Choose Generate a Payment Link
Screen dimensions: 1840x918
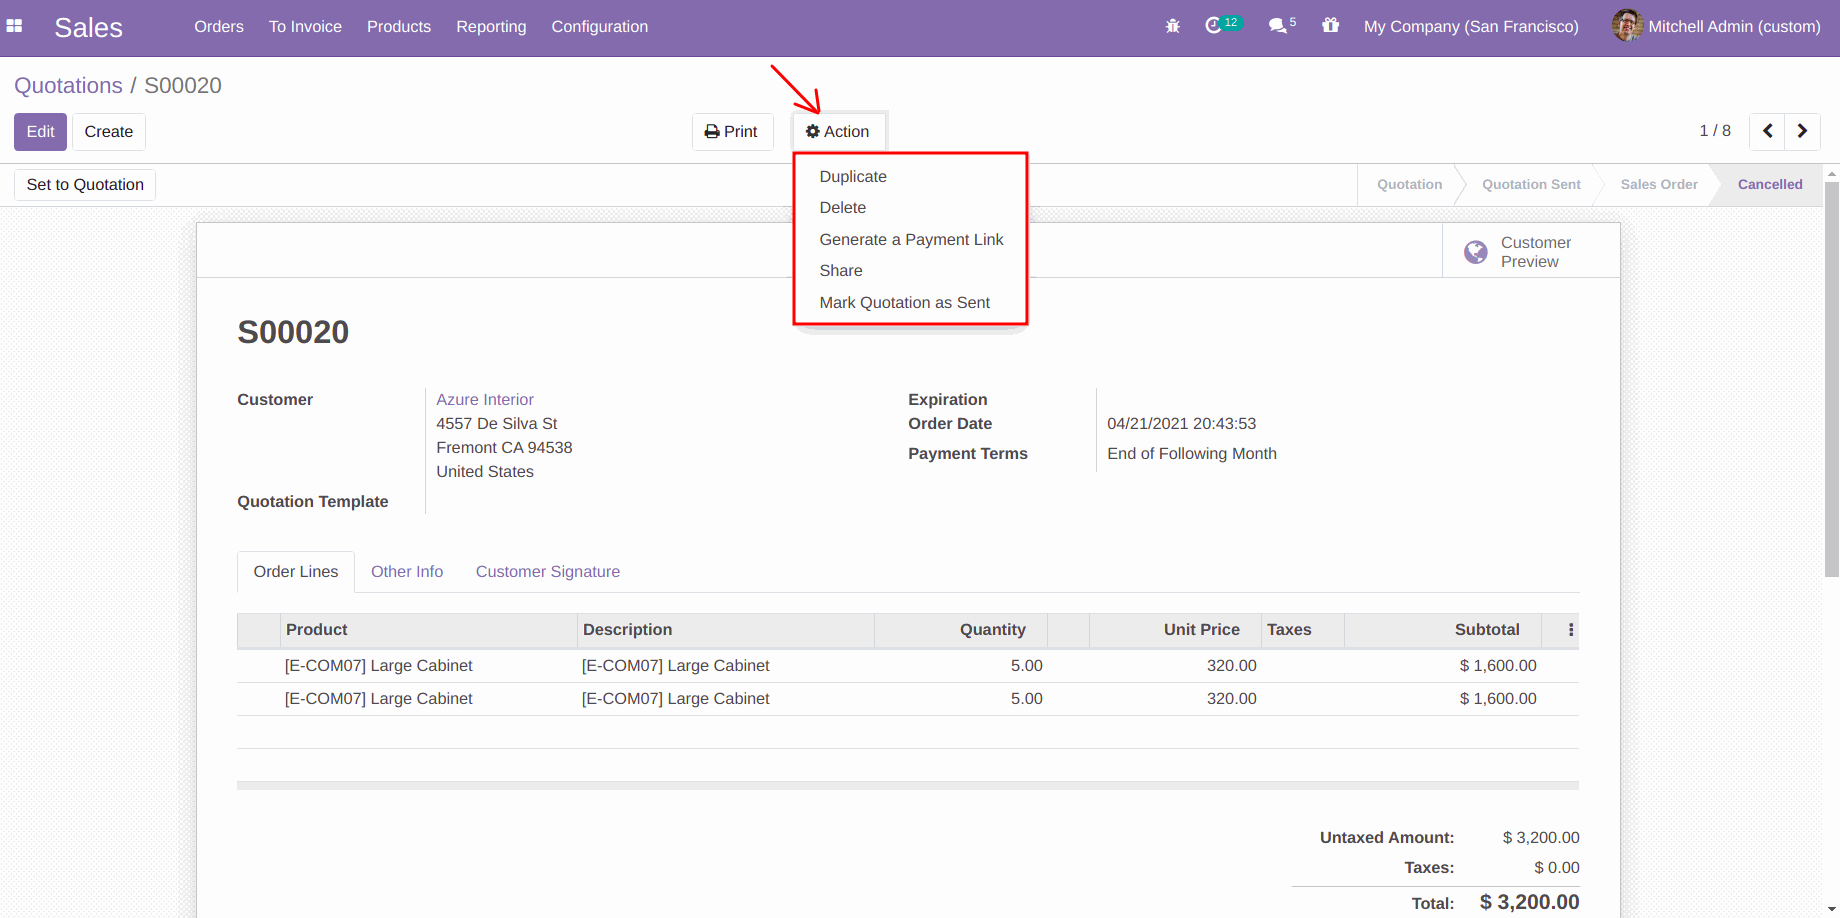(x=911, y=240)
